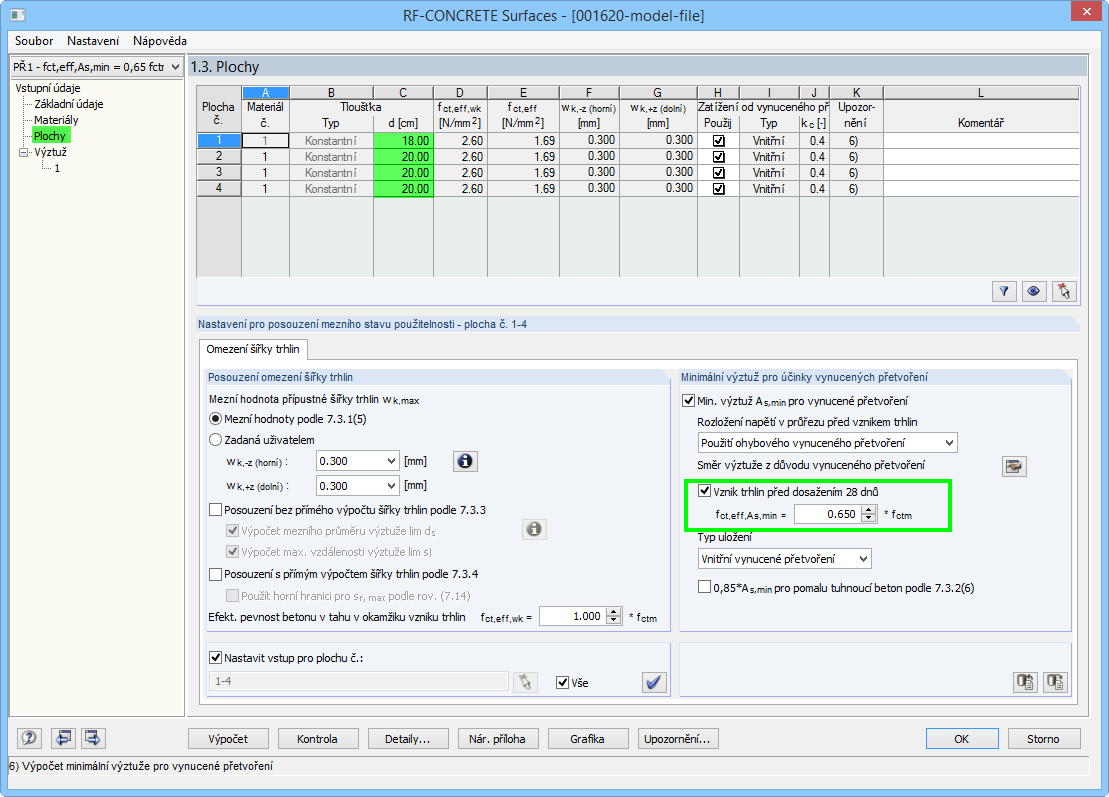
Task: Go to the next module window icon
Action: click(92, 738)
